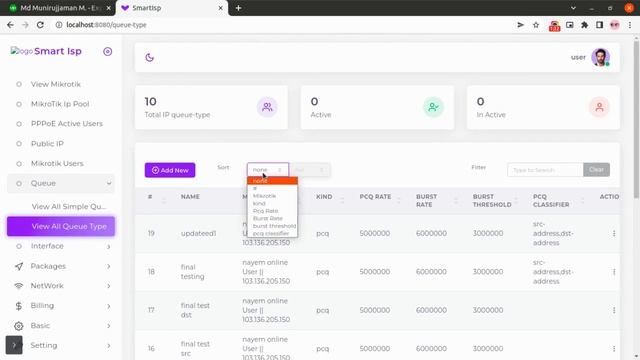The width and height of the screenshot is (640, 360).
Task: Open MikroTik Ip Pool in sidebar
Action: pyautogui.click(x=61, y=104)
